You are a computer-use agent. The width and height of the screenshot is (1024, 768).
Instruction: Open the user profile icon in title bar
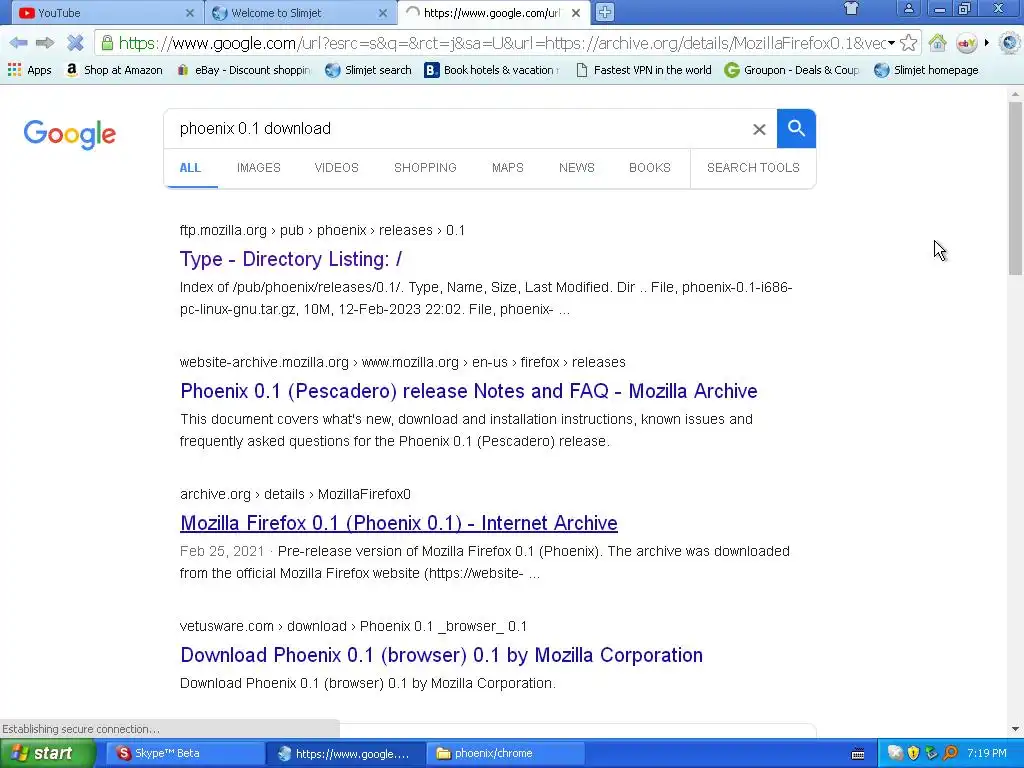908,8
